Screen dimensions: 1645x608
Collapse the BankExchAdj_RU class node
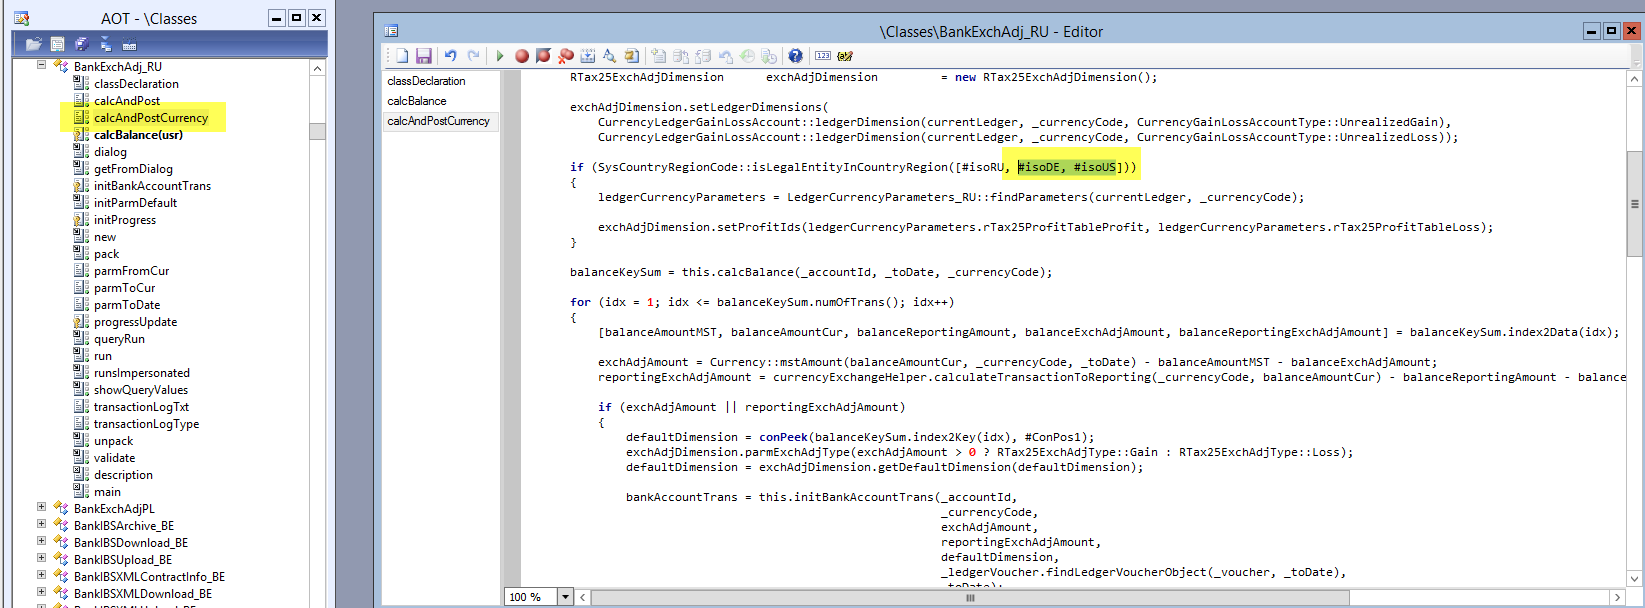(41, 65)
